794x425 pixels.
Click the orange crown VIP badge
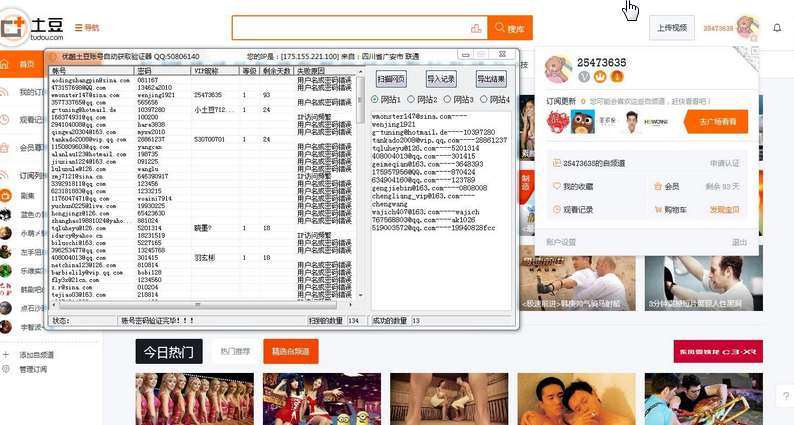coord(600,77)
